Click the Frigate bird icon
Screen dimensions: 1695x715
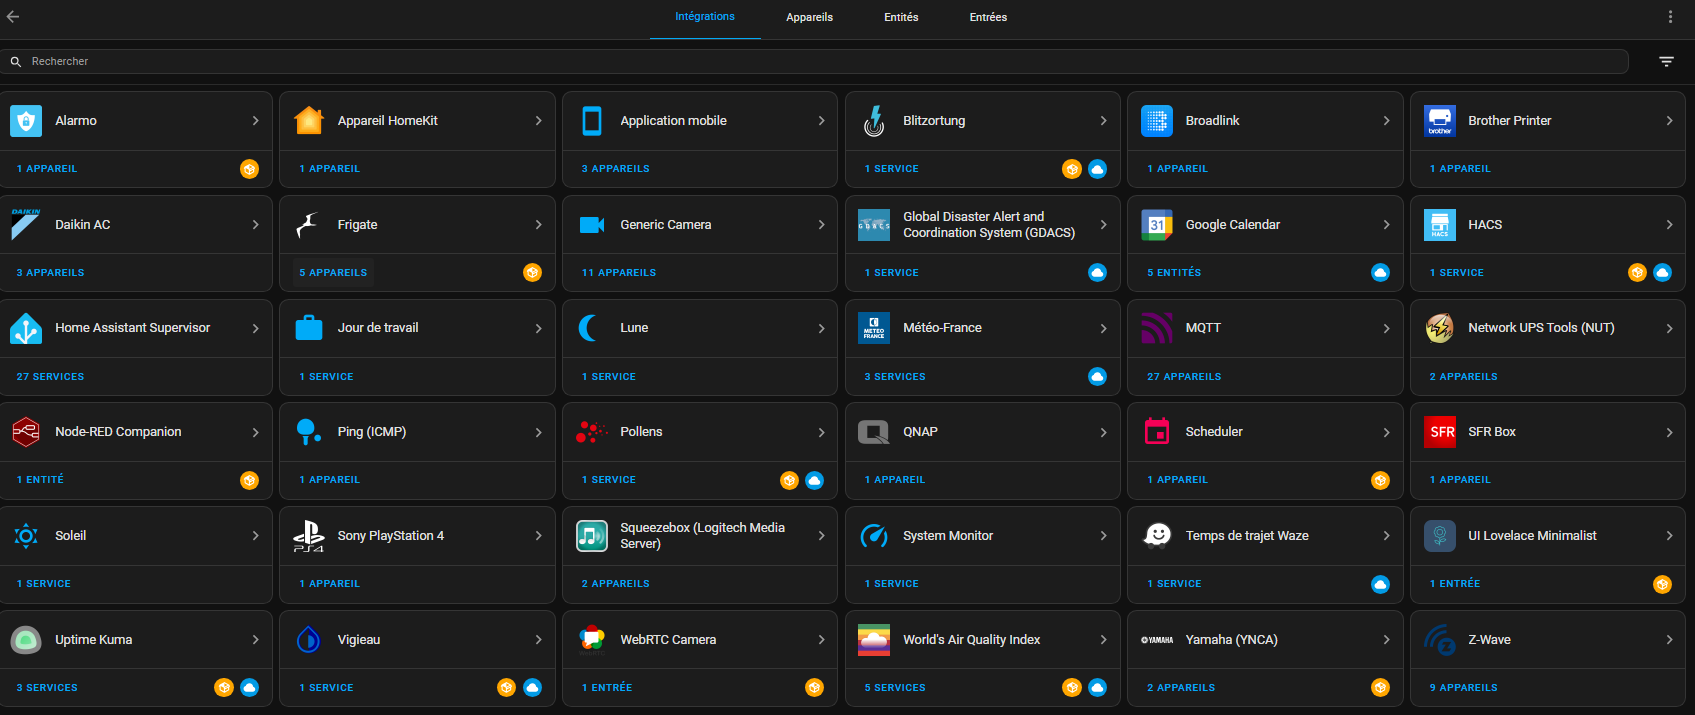[x=309, y=225]
